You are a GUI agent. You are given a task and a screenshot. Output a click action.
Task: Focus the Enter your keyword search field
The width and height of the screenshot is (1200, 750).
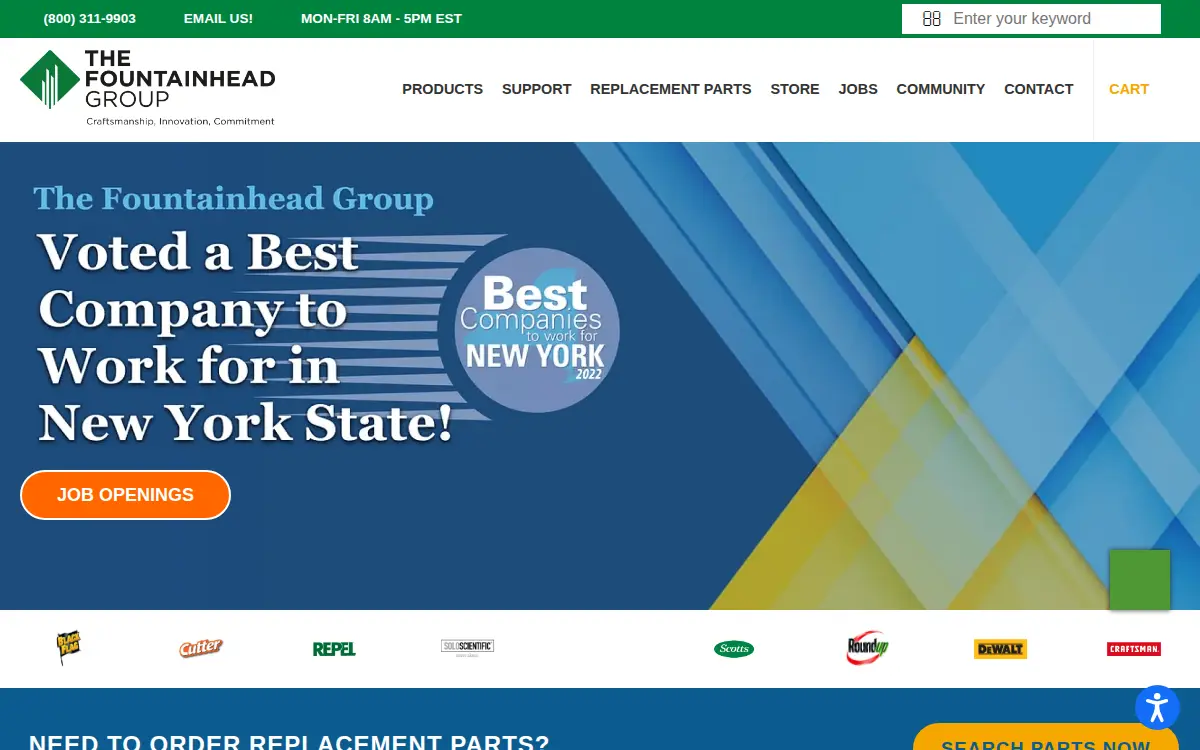(x=1031, y=19)
